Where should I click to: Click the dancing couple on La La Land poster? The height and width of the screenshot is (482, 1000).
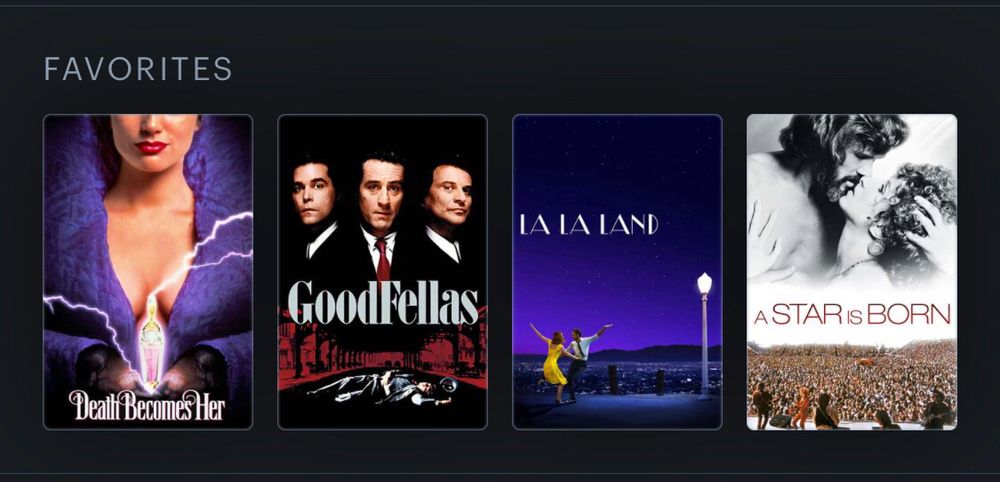[x=570, y=362]
